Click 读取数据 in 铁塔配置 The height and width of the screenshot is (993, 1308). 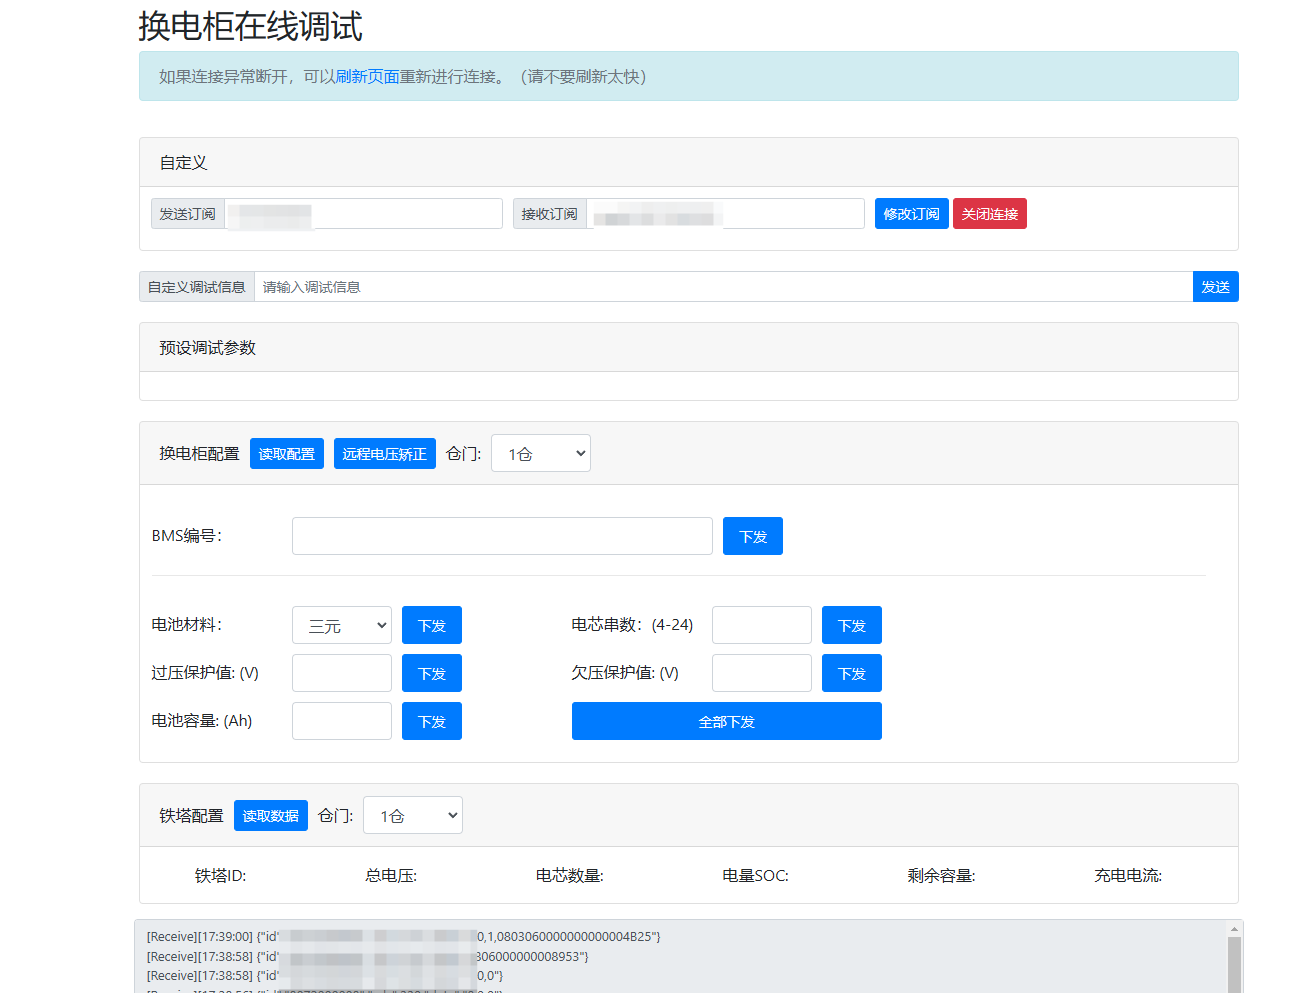coord(271,816)
